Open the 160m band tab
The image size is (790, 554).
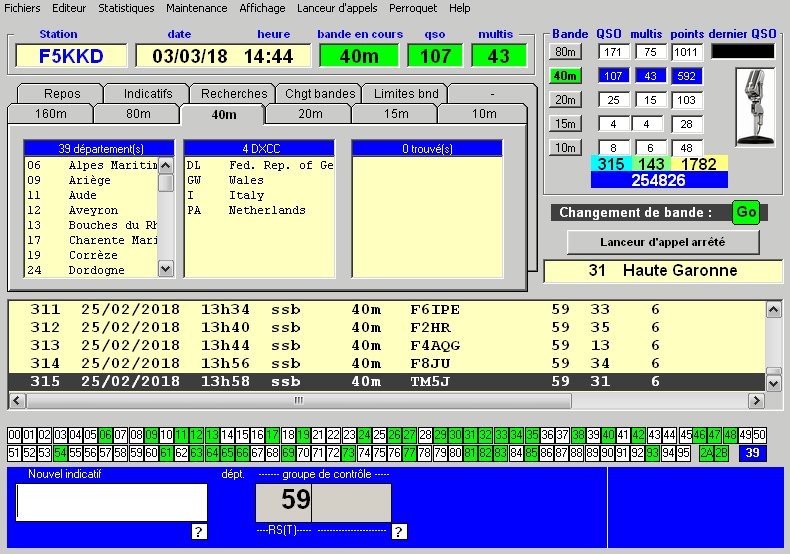51,114
